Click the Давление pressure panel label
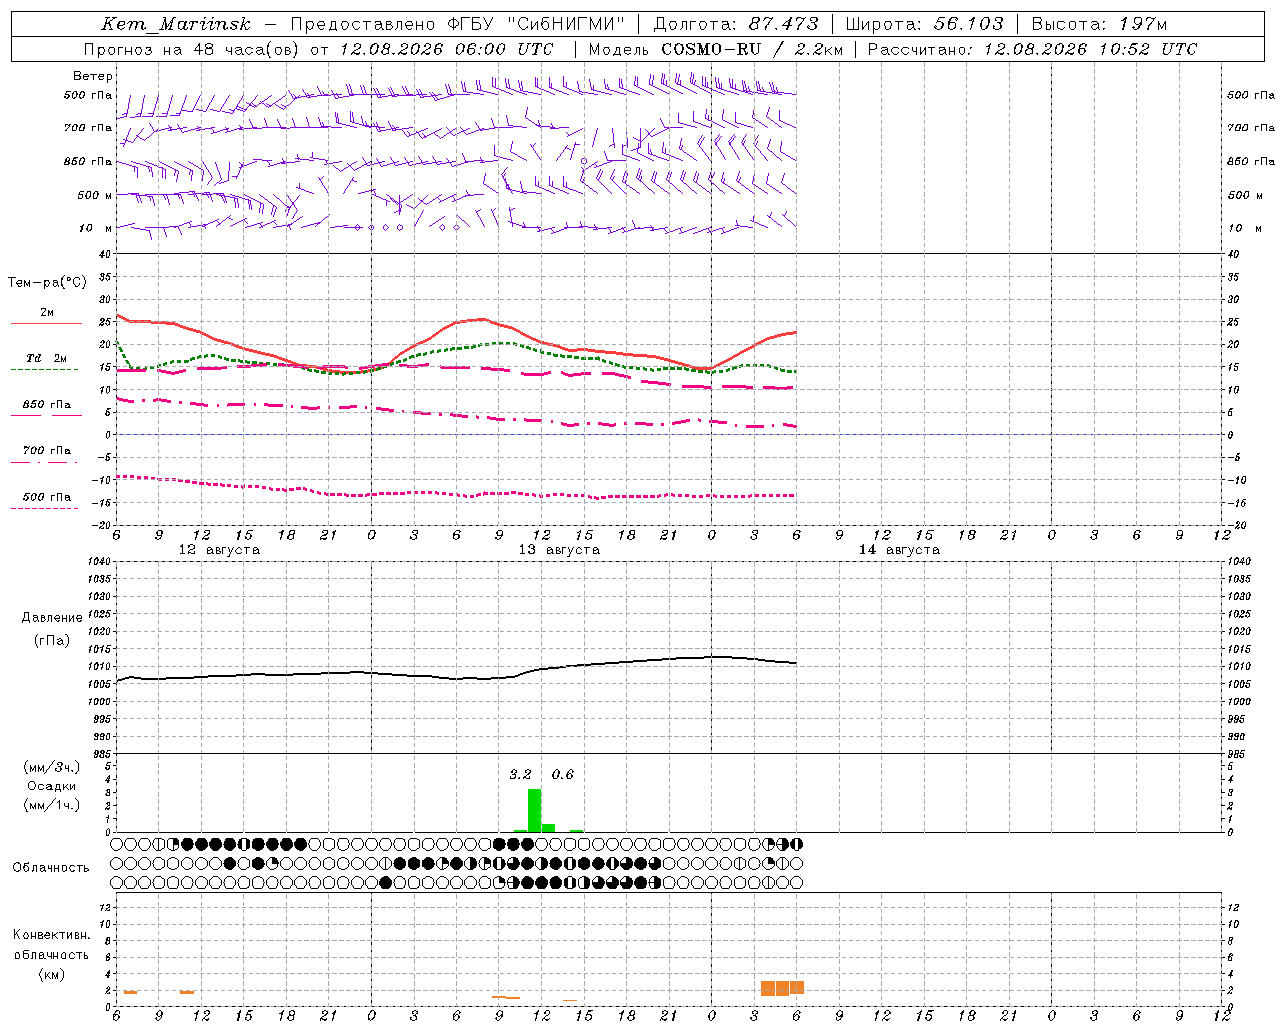Screen dimensions: 1280x1024 (x=52, y=618)
